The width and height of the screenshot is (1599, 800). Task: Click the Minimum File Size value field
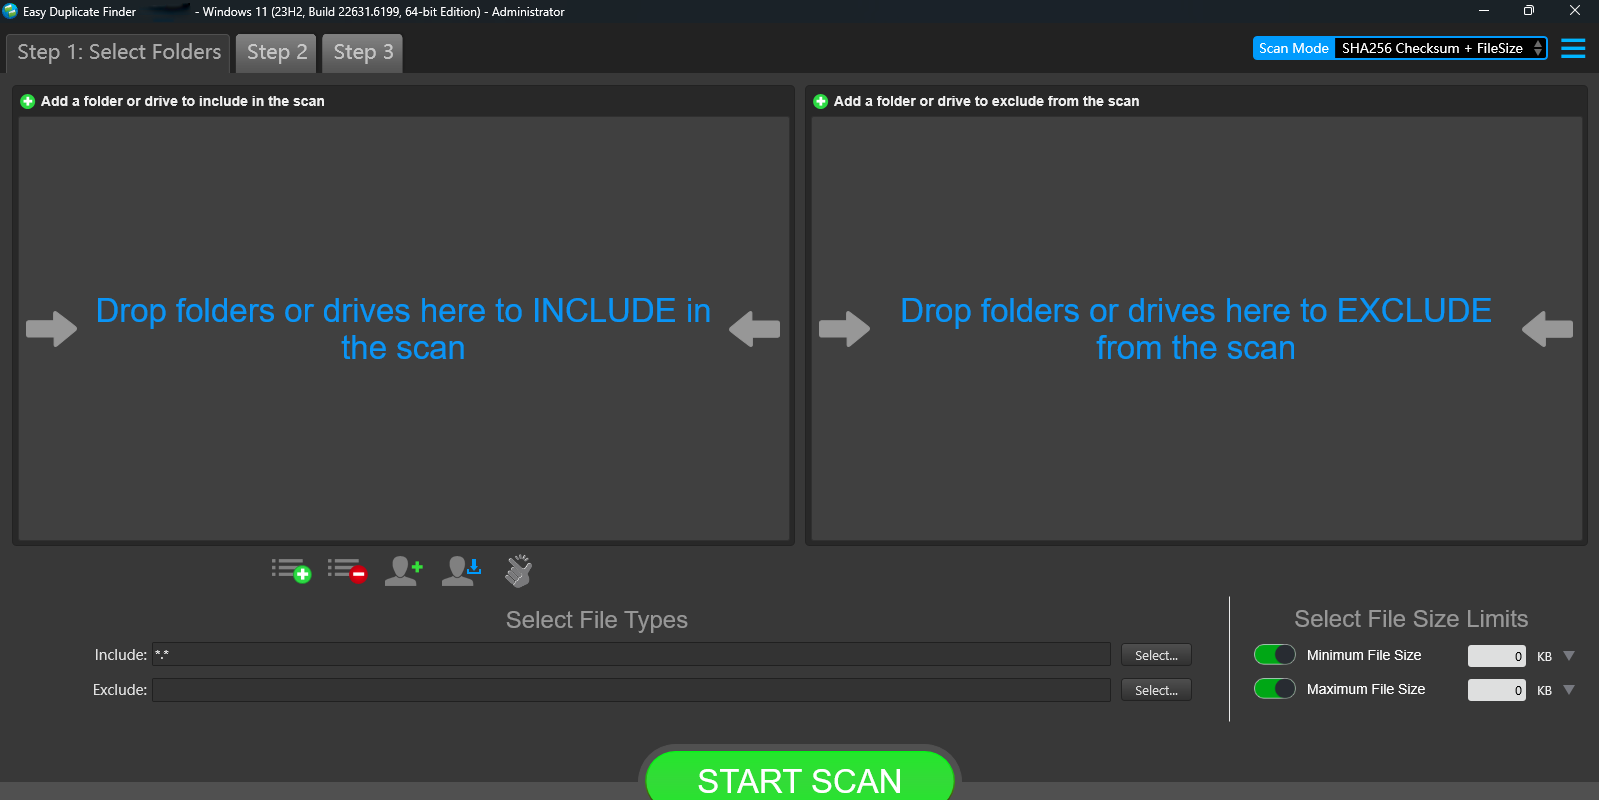pos(1496,656)
